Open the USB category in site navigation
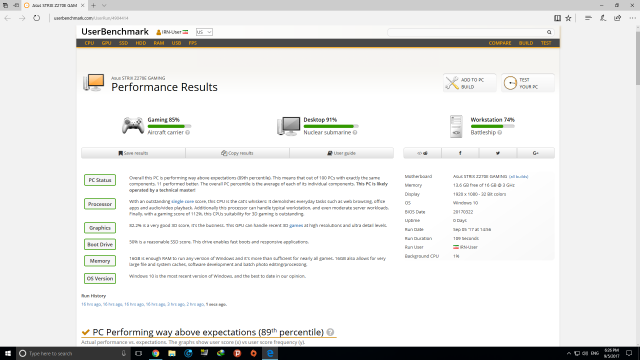This screenshot has width=640, height=360. (176, 43)
